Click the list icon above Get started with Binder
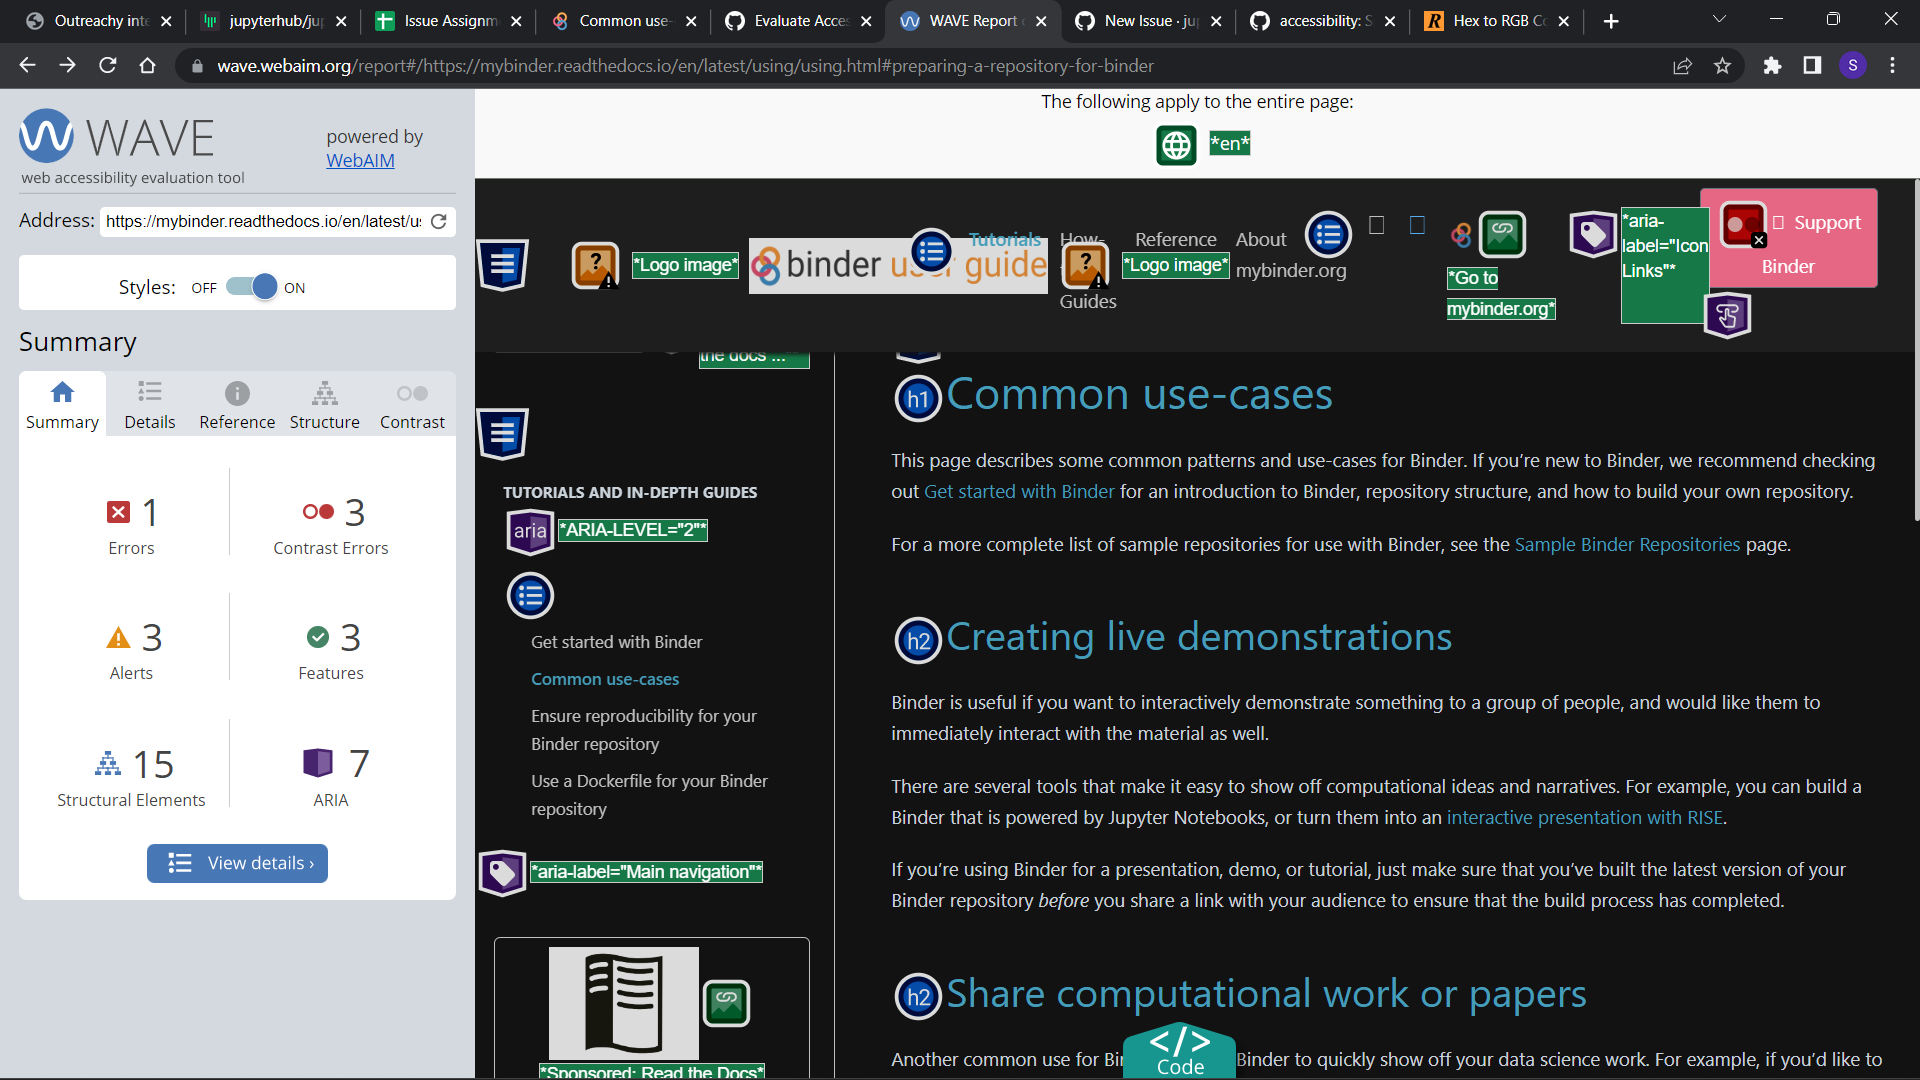 click(x=530, y=596)
